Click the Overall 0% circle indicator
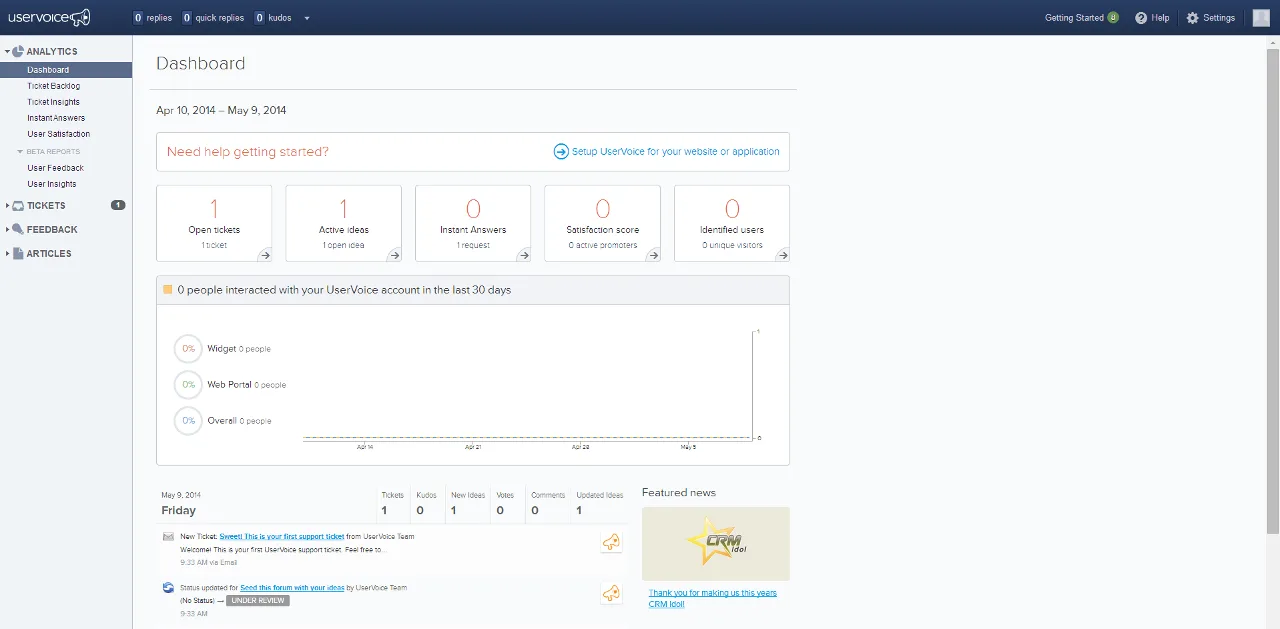This screenshot has height=629, width=1280. tap(188, 421)
